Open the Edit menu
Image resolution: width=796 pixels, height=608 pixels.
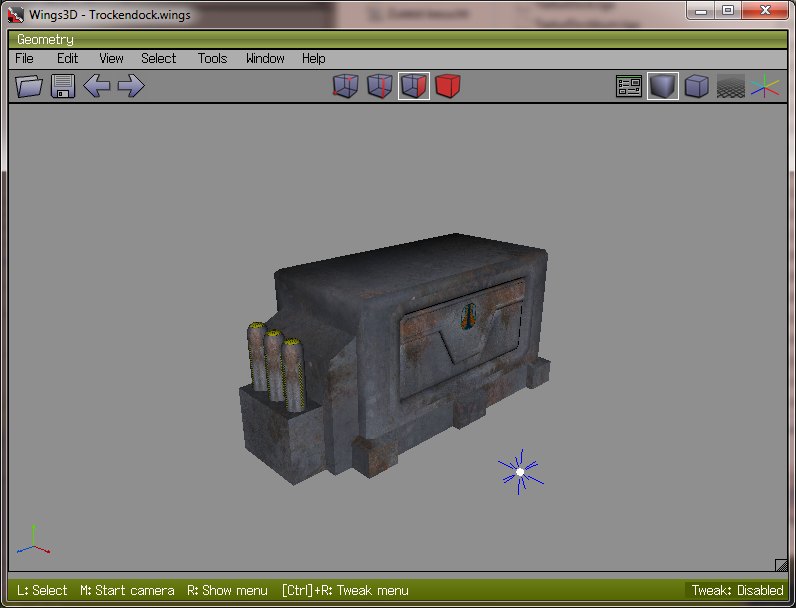[x=67, y=59]
